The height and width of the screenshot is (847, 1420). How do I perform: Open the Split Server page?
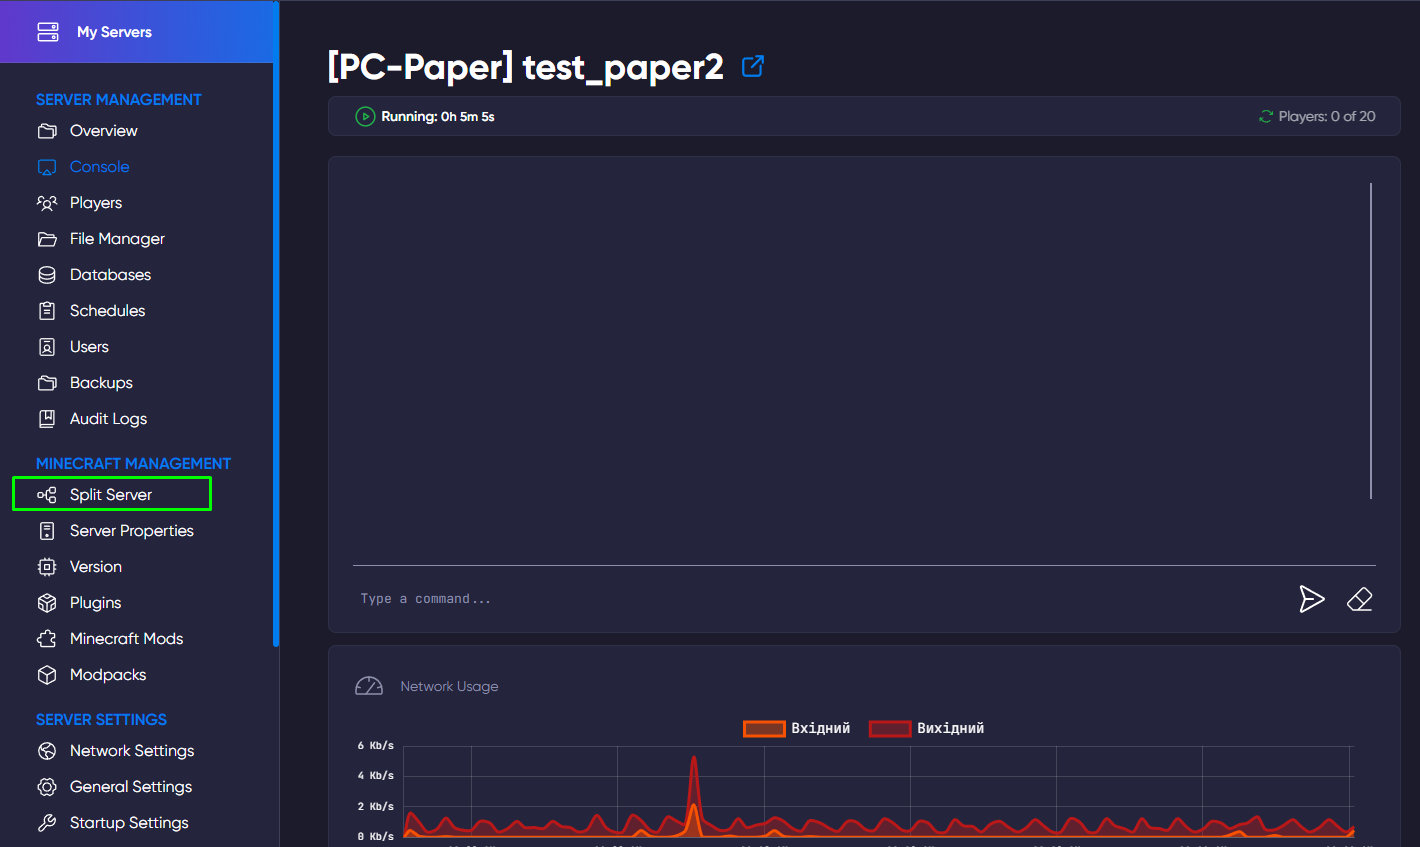[110, 494]
